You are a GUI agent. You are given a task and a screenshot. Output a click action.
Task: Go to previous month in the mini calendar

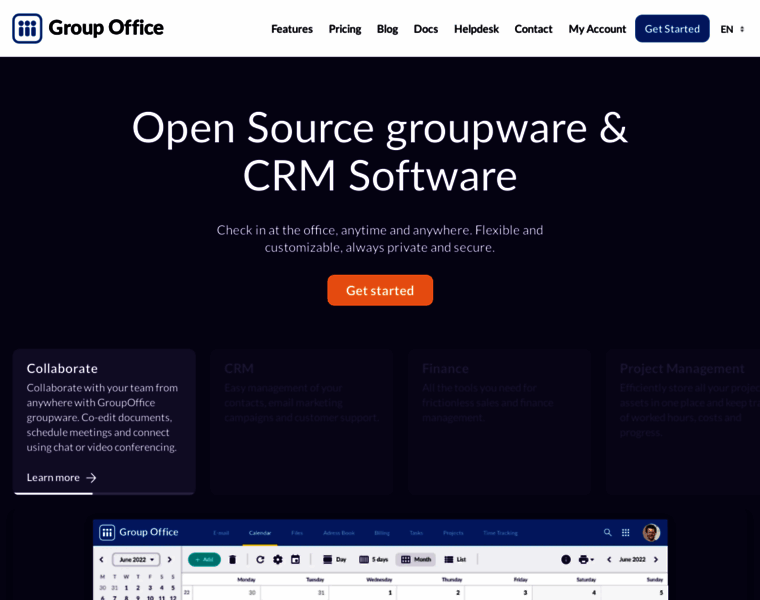101,559
